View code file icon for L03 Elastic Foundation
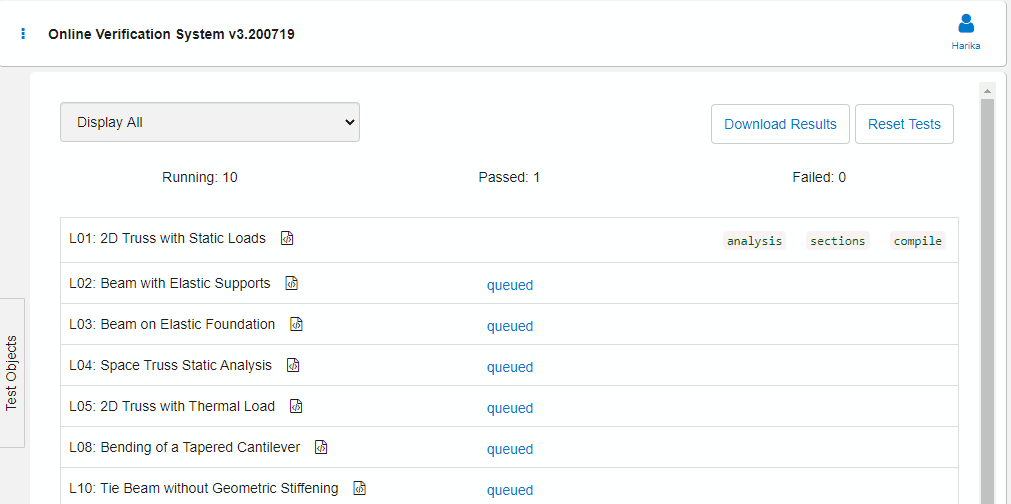 [x=296, y=324]
